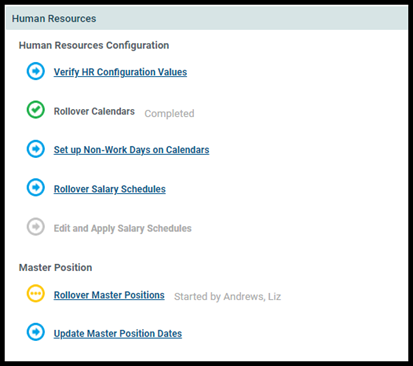Click green checkmark icon for Rollover Calendars
This screenshot has height=366, width=413.
[x=36, y=110]
